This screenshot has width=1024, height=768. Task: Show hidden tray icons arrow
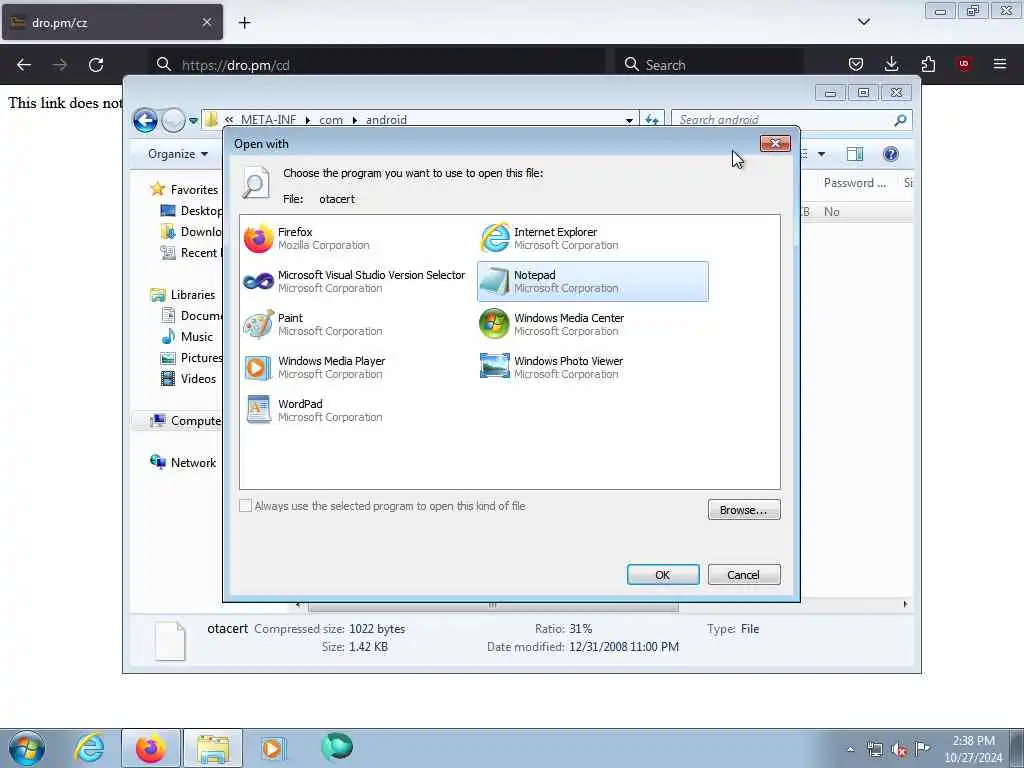[x=850, y=750]
